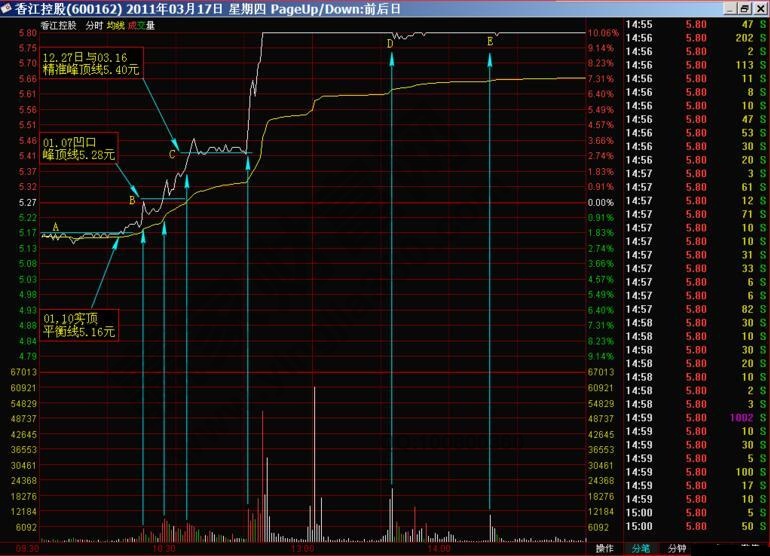Click the 均线 legend label

[115, 25]
